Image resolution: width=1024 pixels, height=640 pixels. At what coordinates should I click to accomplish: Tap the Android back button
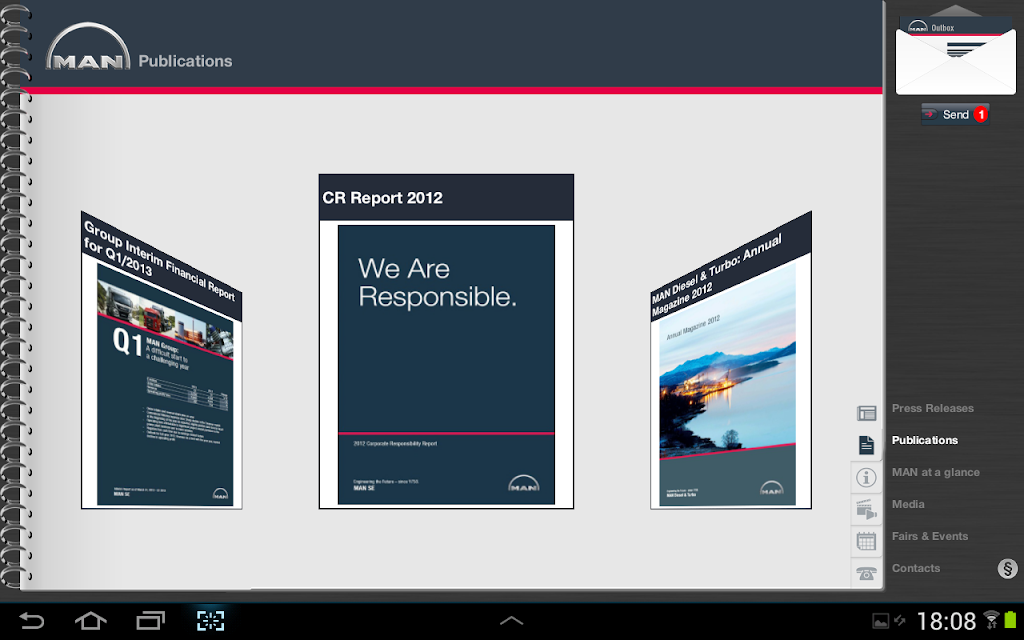point(31,620)
